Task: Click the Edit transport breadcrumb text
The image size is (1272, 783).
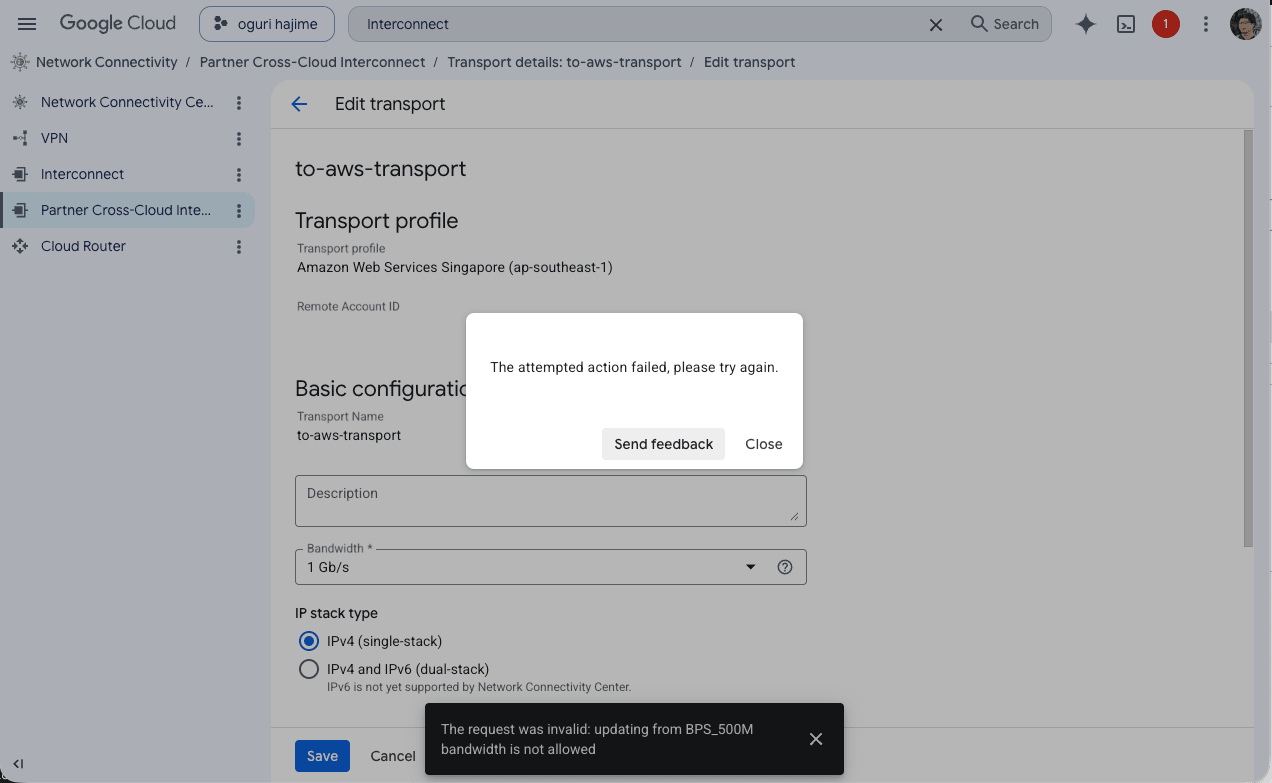Action: pos(750,62)
